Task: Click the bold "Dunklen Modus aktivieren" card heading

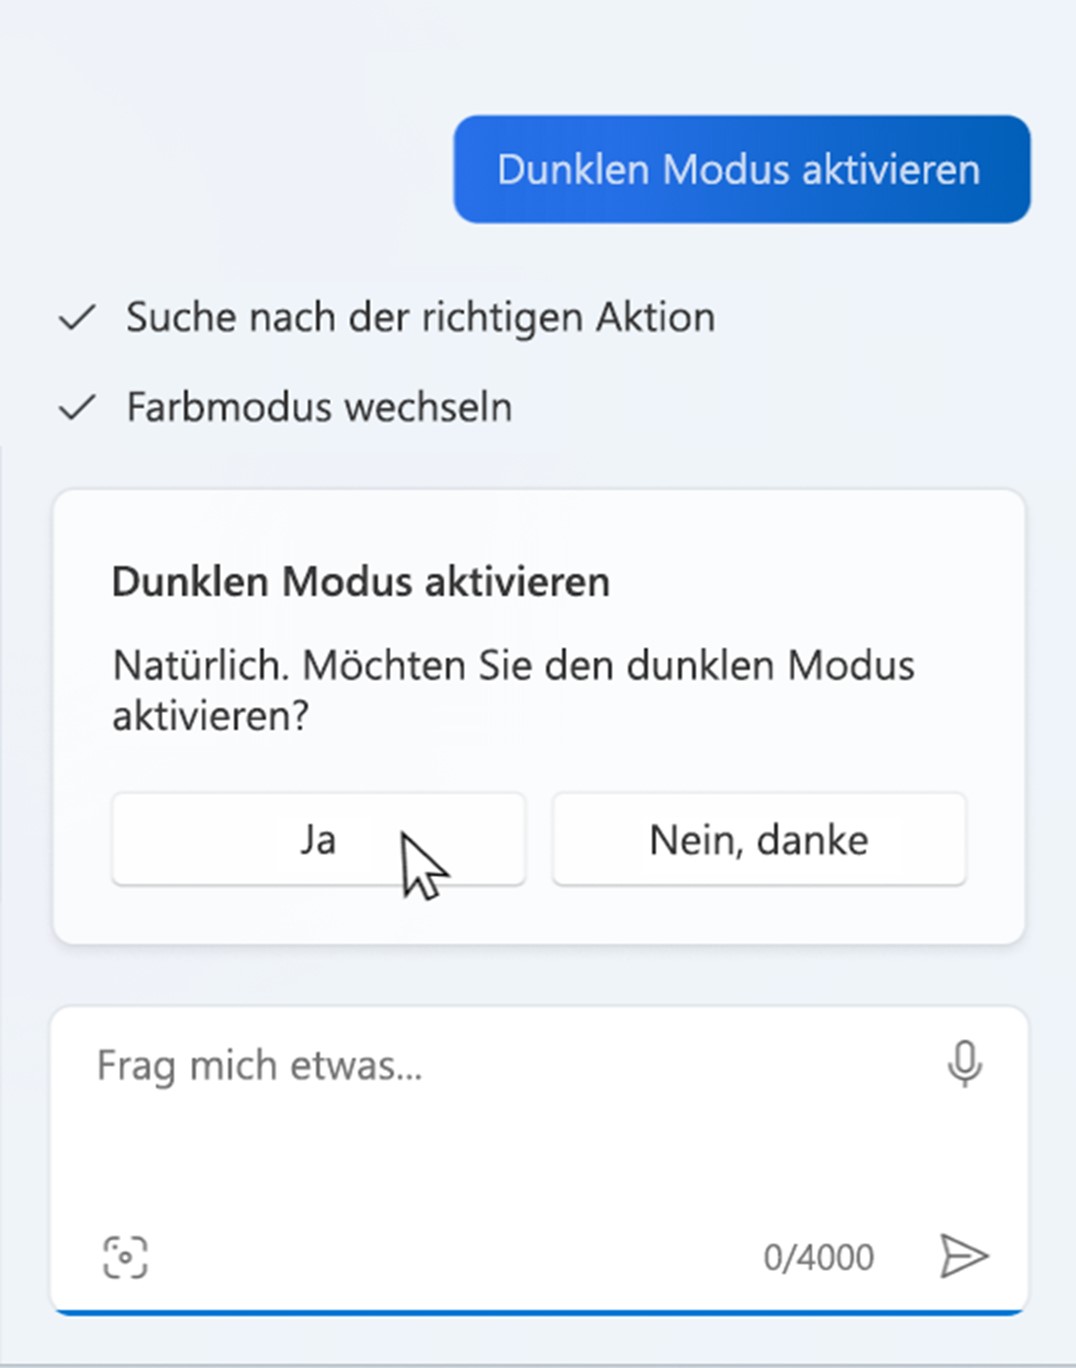Action: pyautogui.click(x=360, y=582)
